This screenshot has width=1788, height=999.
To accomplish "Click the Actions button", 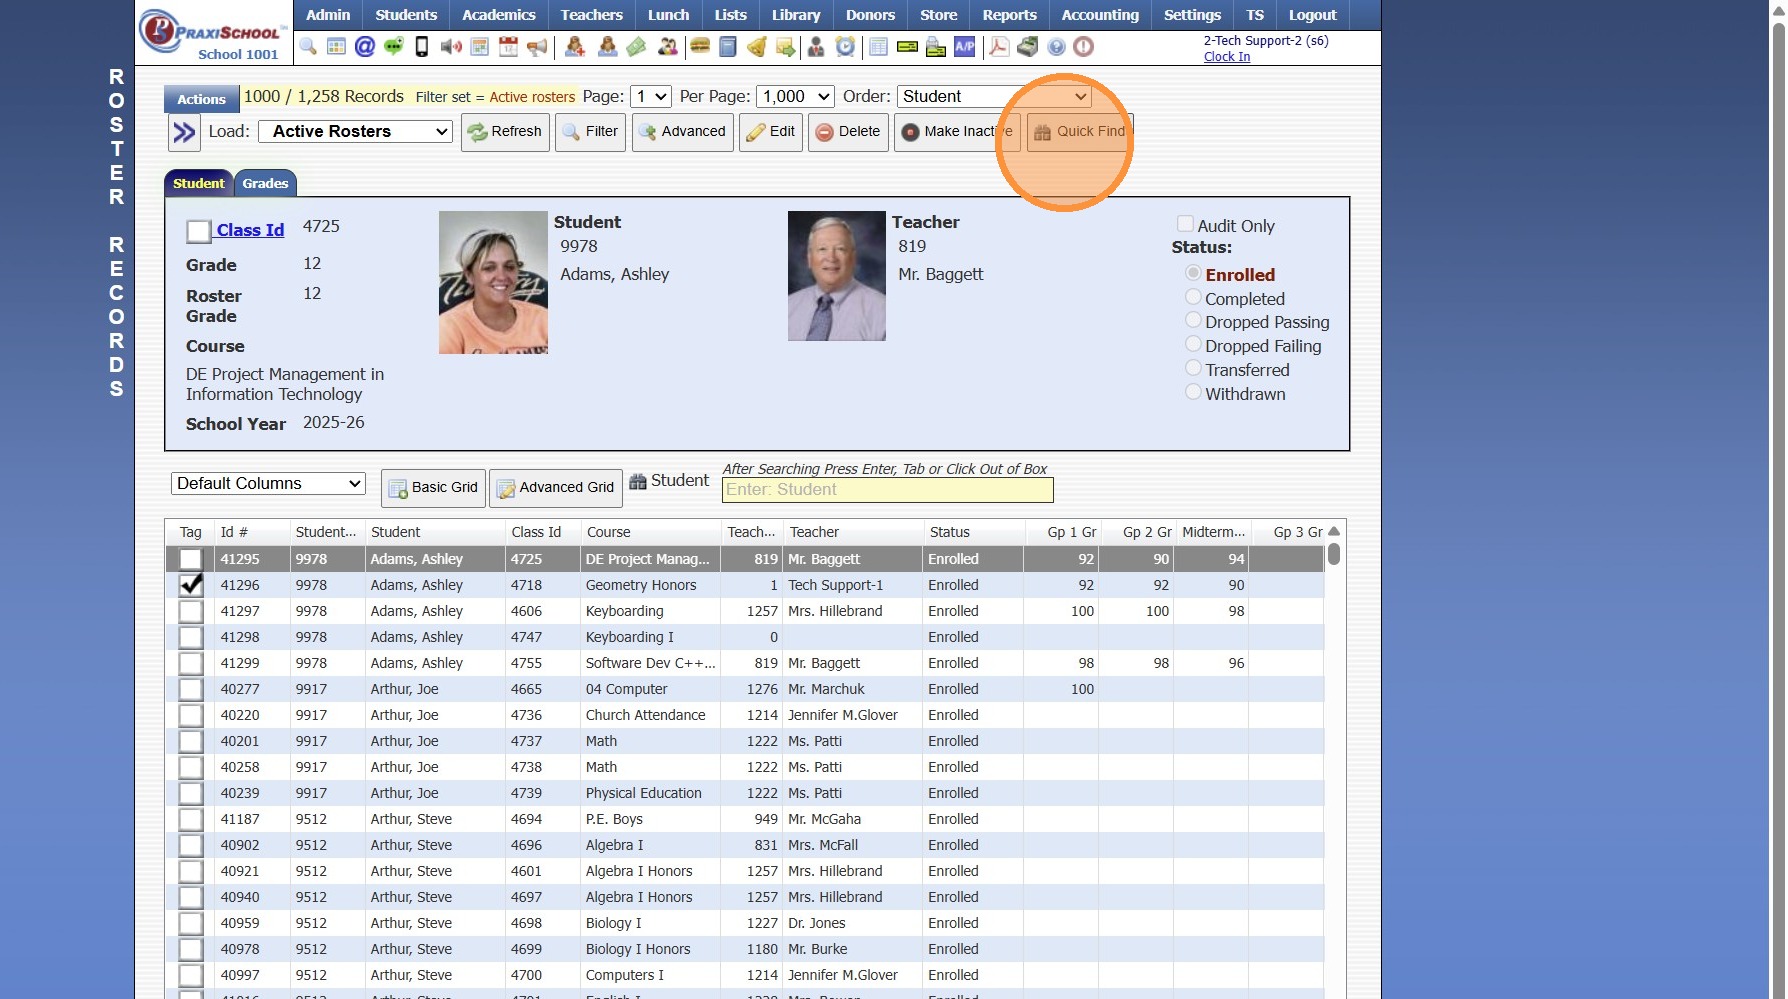I will pos(201,99).
